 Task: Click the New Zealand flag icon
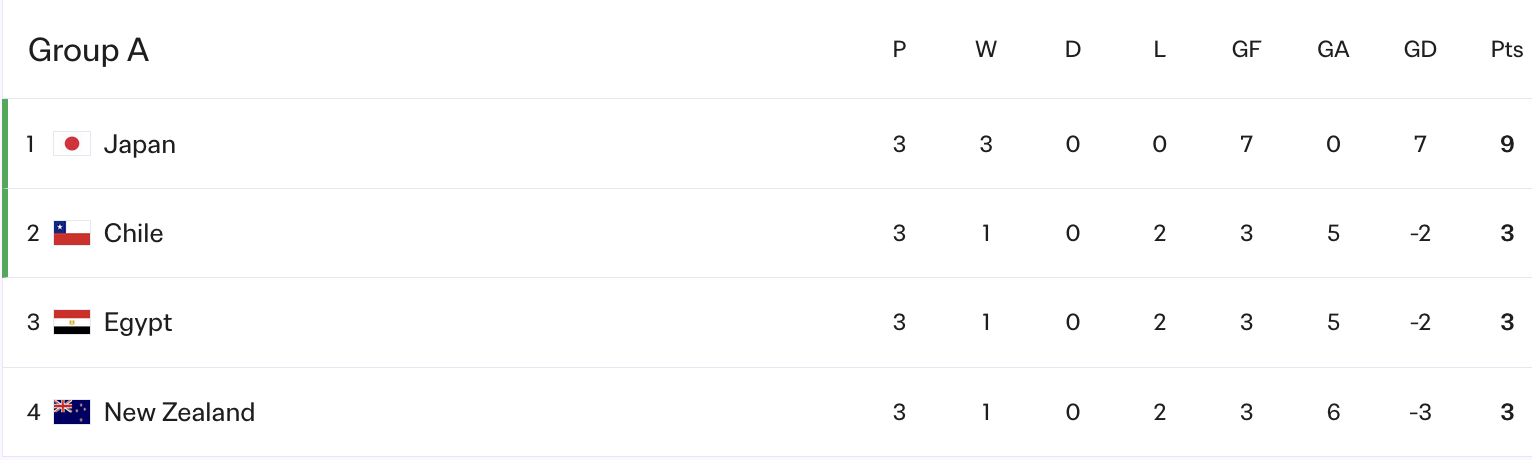pyautogui.click(x=72, y=412)
